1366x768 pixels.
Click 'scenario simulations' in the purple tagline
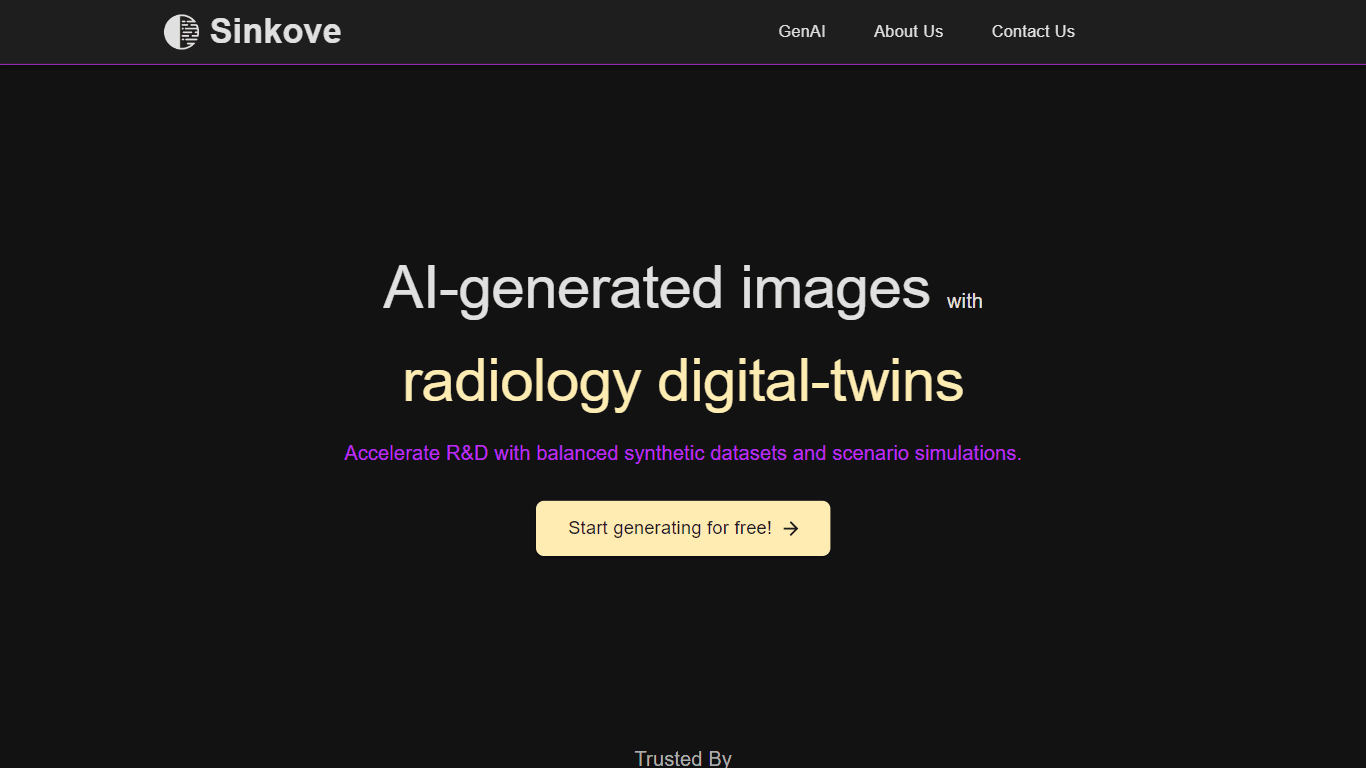(927, 453)
